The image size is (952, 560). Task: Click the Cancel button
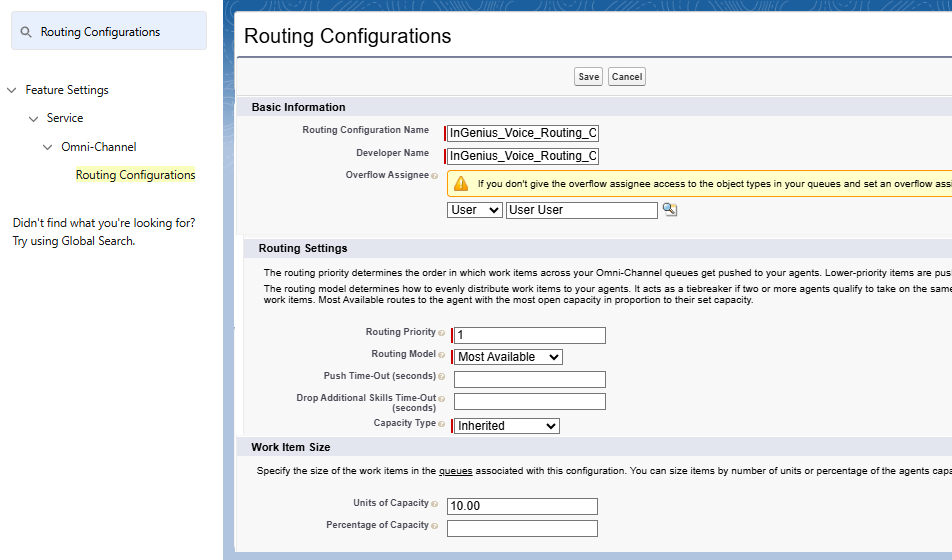pyautogui.click(x=627, y=77)
